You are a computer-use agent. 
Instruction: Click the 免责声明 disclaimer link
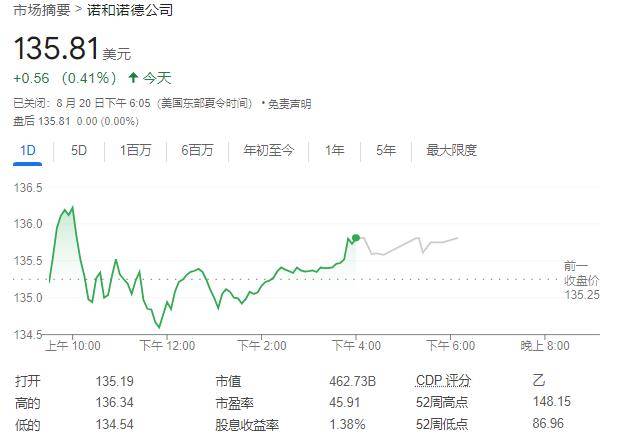289,104
